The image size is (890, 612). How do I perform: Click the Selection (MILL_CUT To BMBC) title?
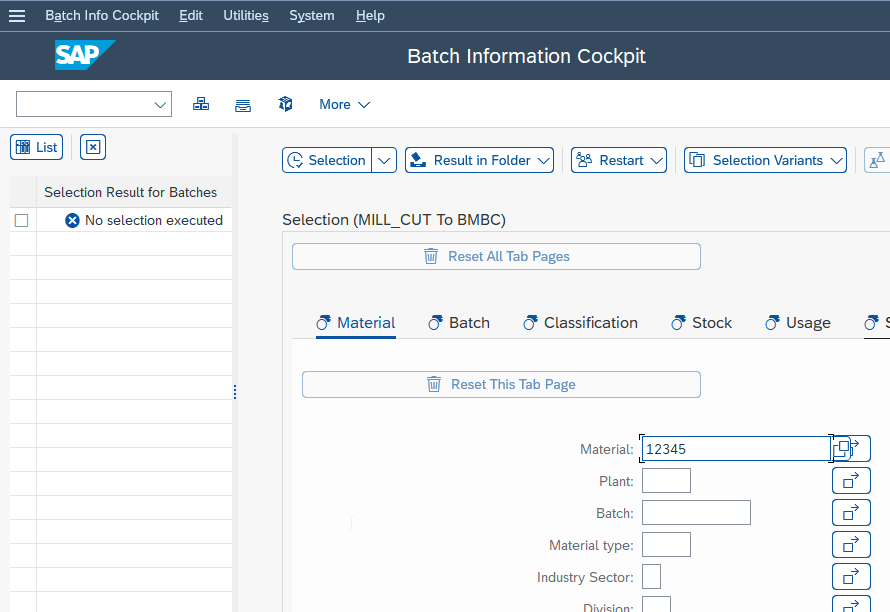[x=394, y=220]
